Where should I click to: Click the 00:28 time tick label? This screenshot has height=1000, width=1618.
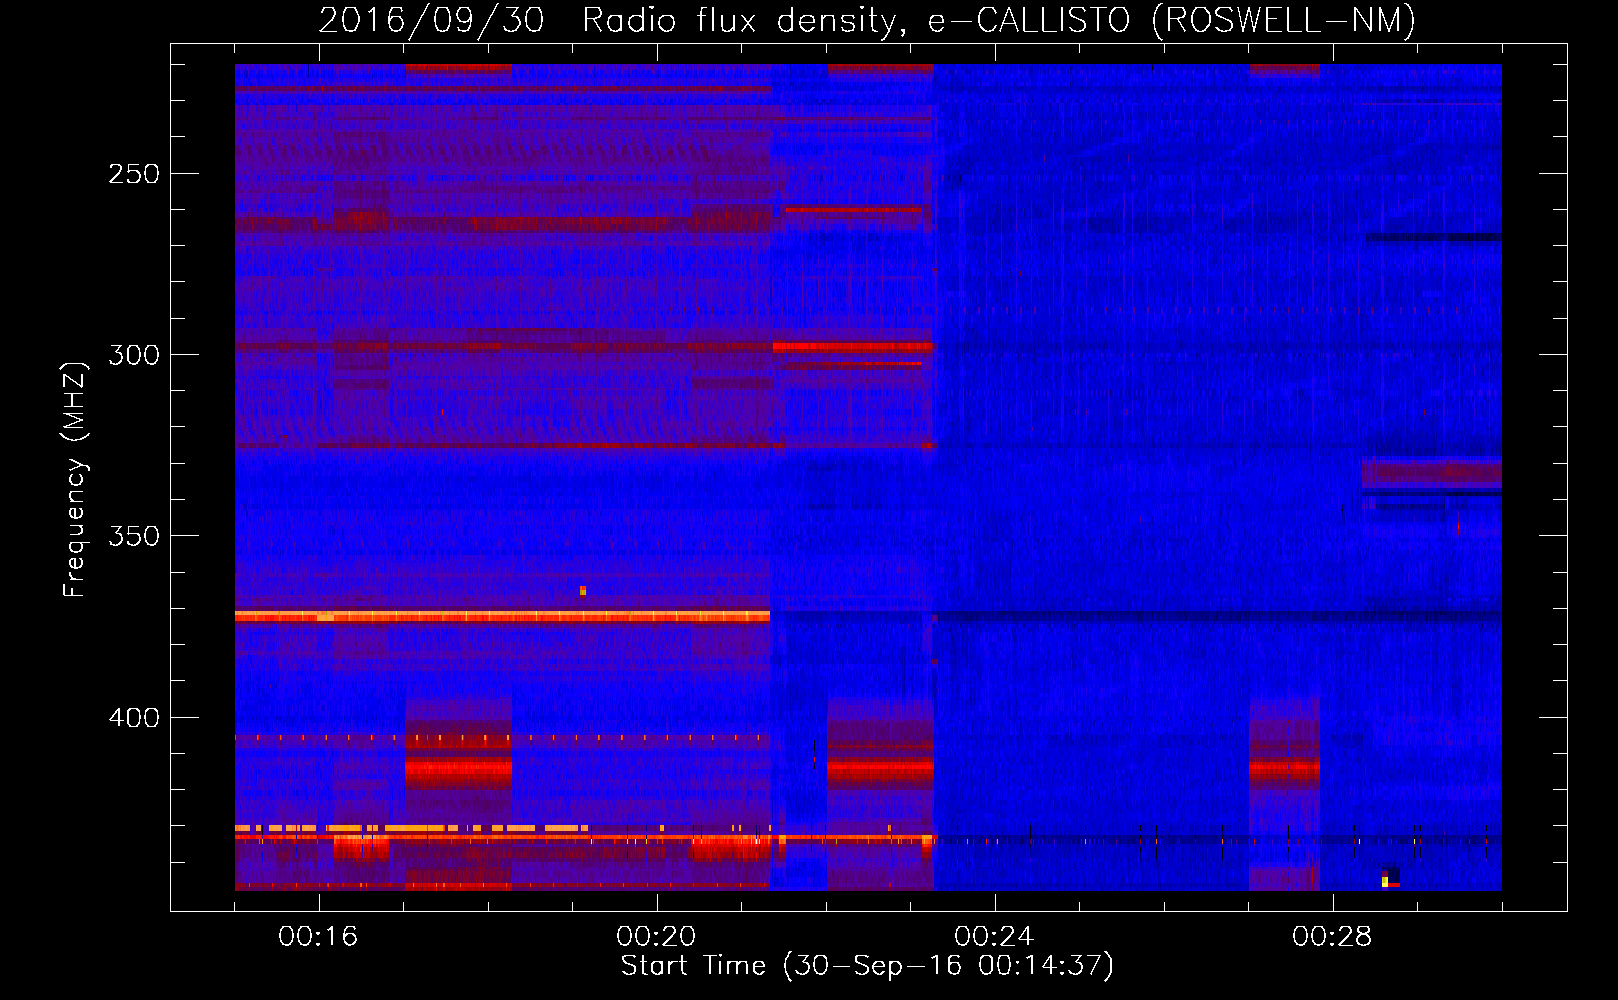[x=1332, y=936]
